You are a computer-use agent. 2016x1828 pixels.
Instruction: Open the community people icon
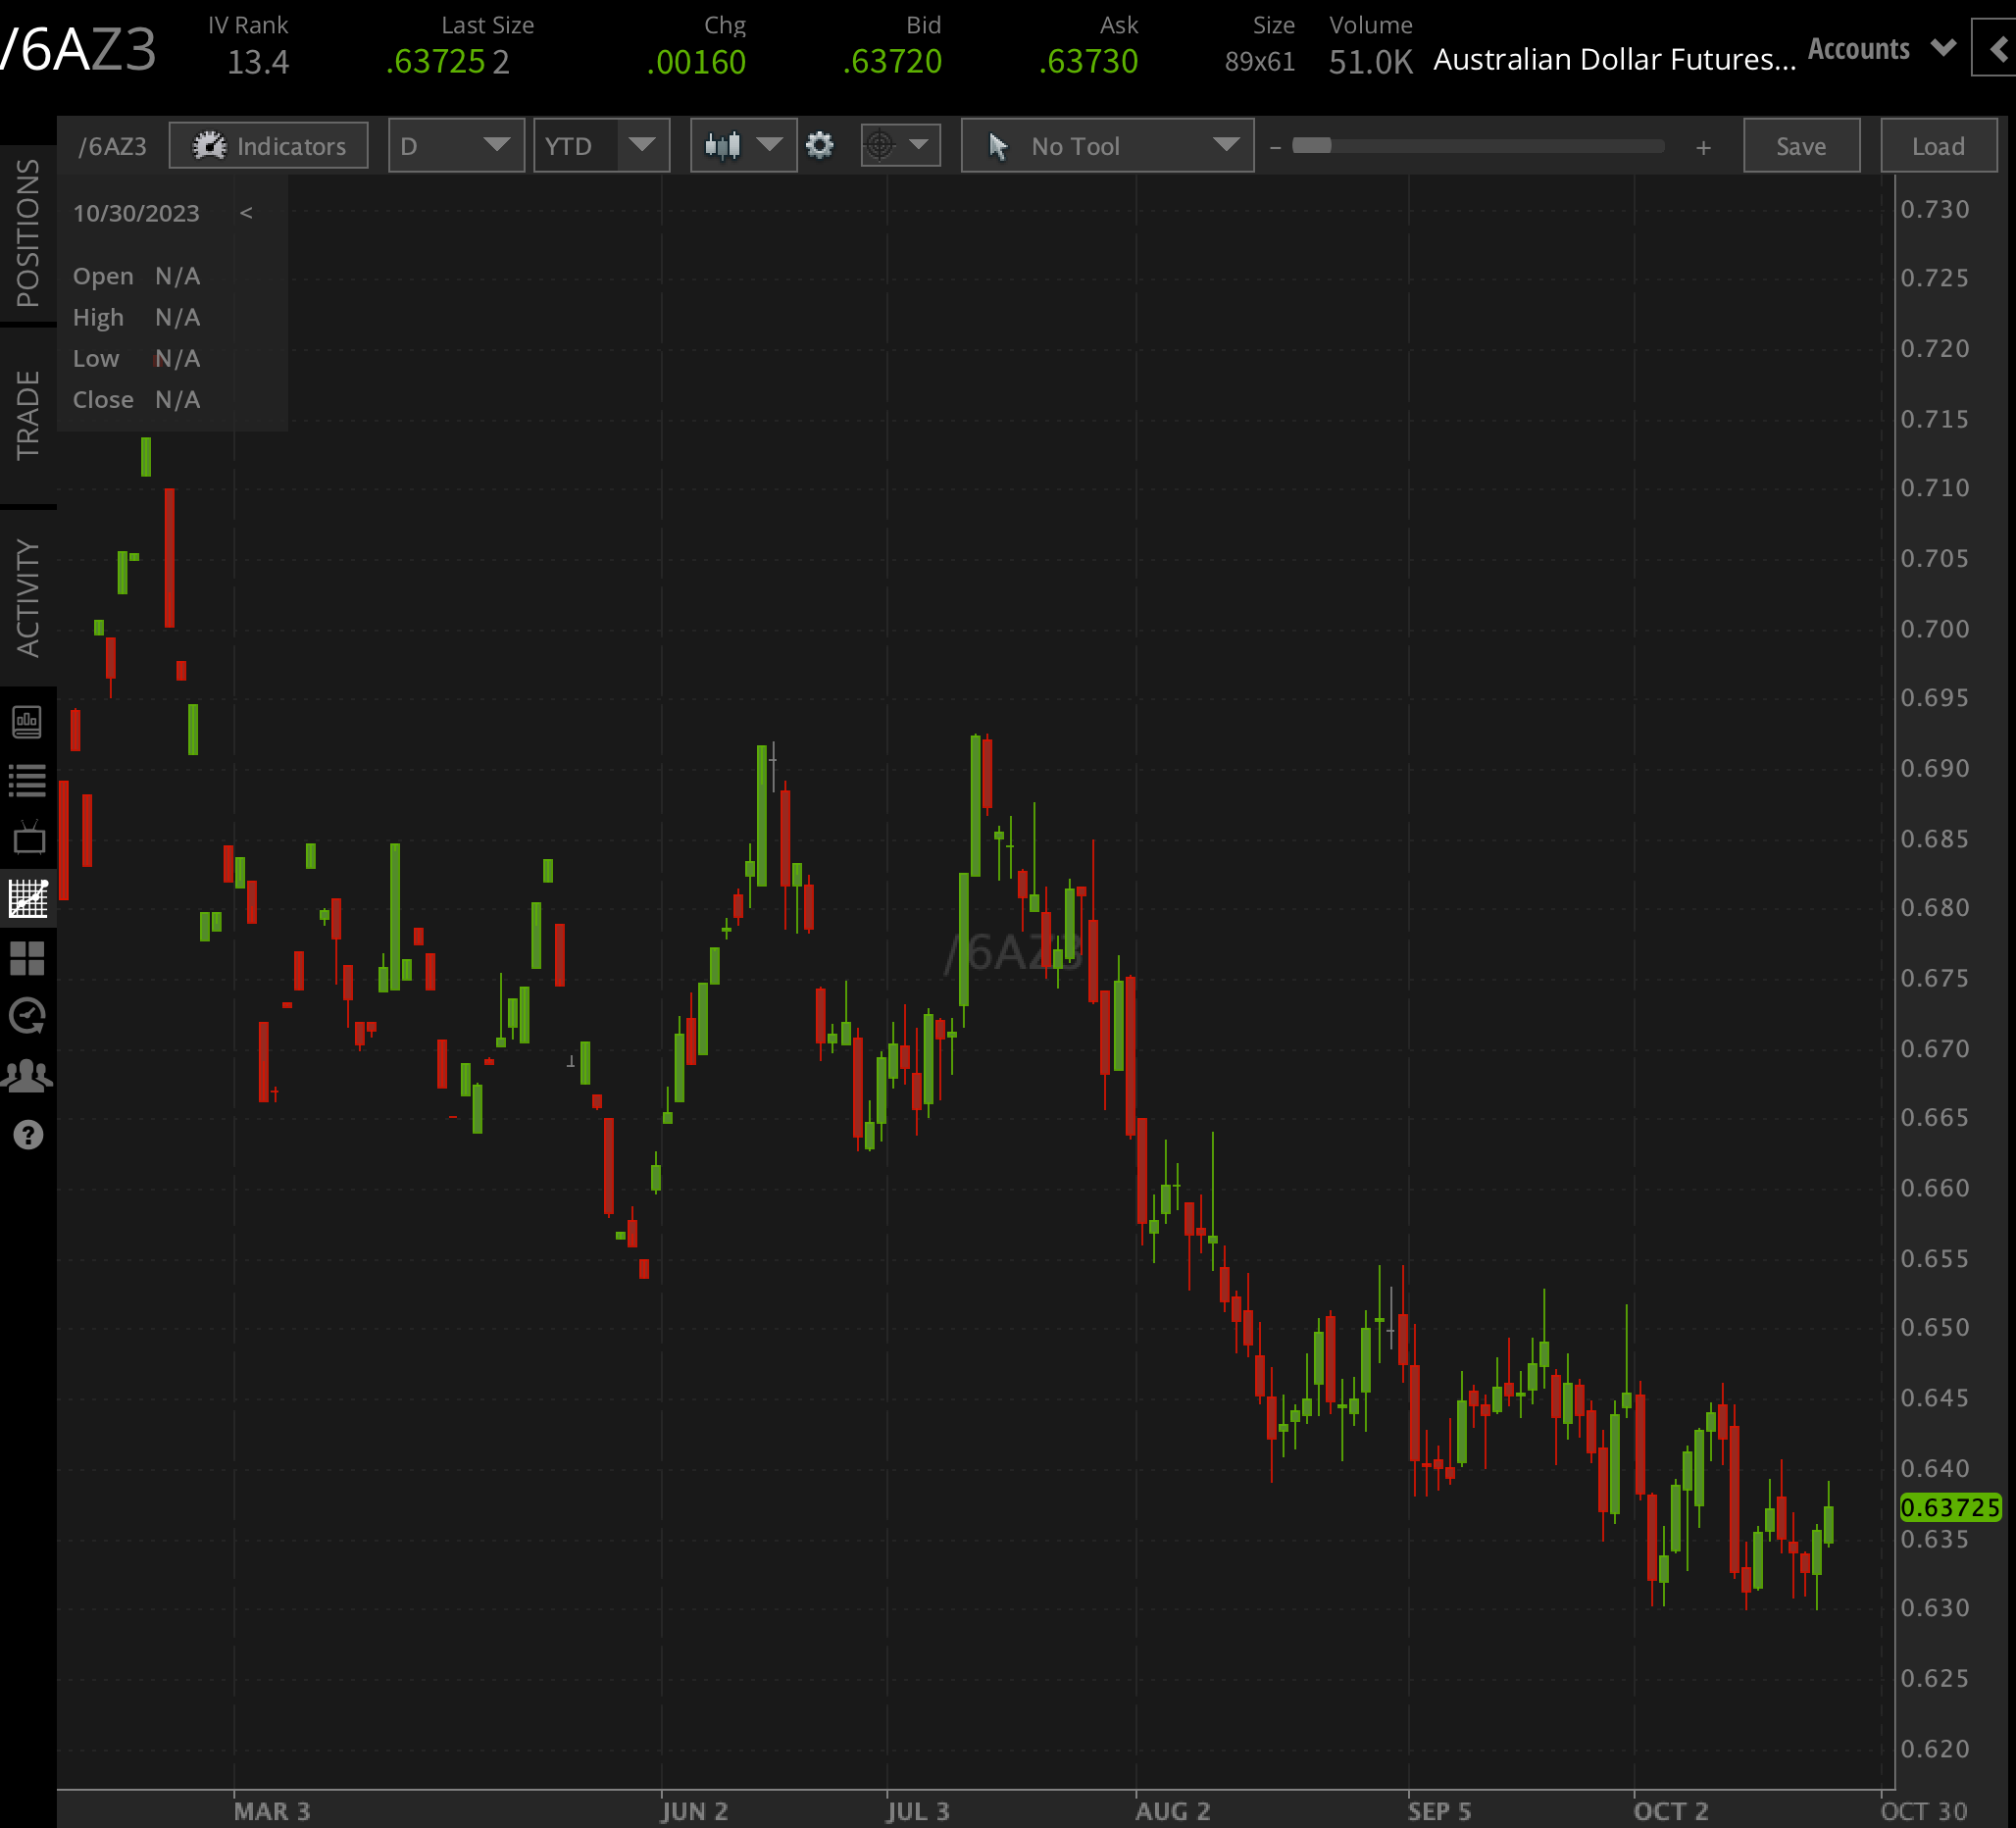[x=27, y=1076]
